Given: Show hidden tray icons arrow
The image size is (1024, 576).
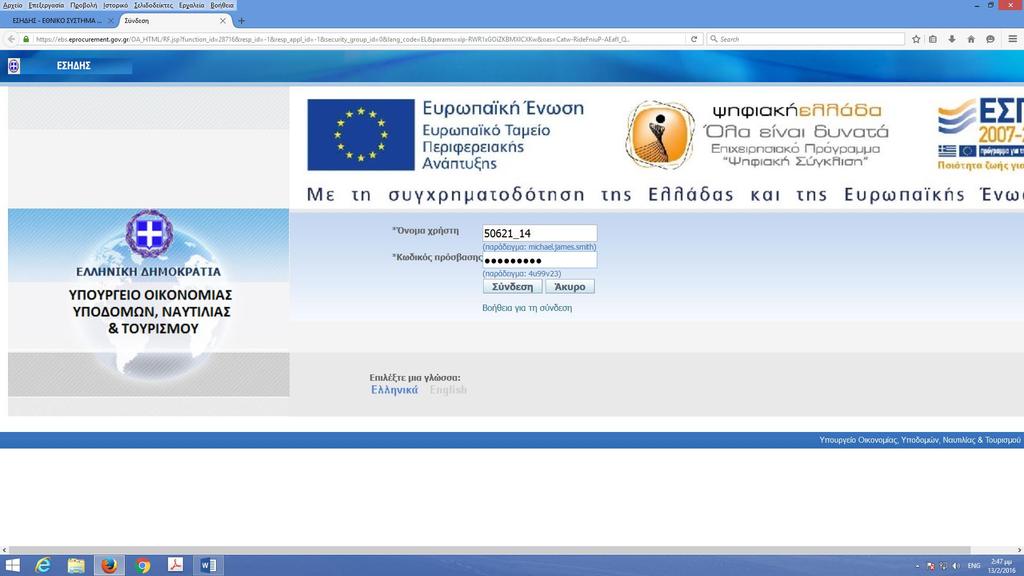Looking at the screenshot, I should 918,566.
